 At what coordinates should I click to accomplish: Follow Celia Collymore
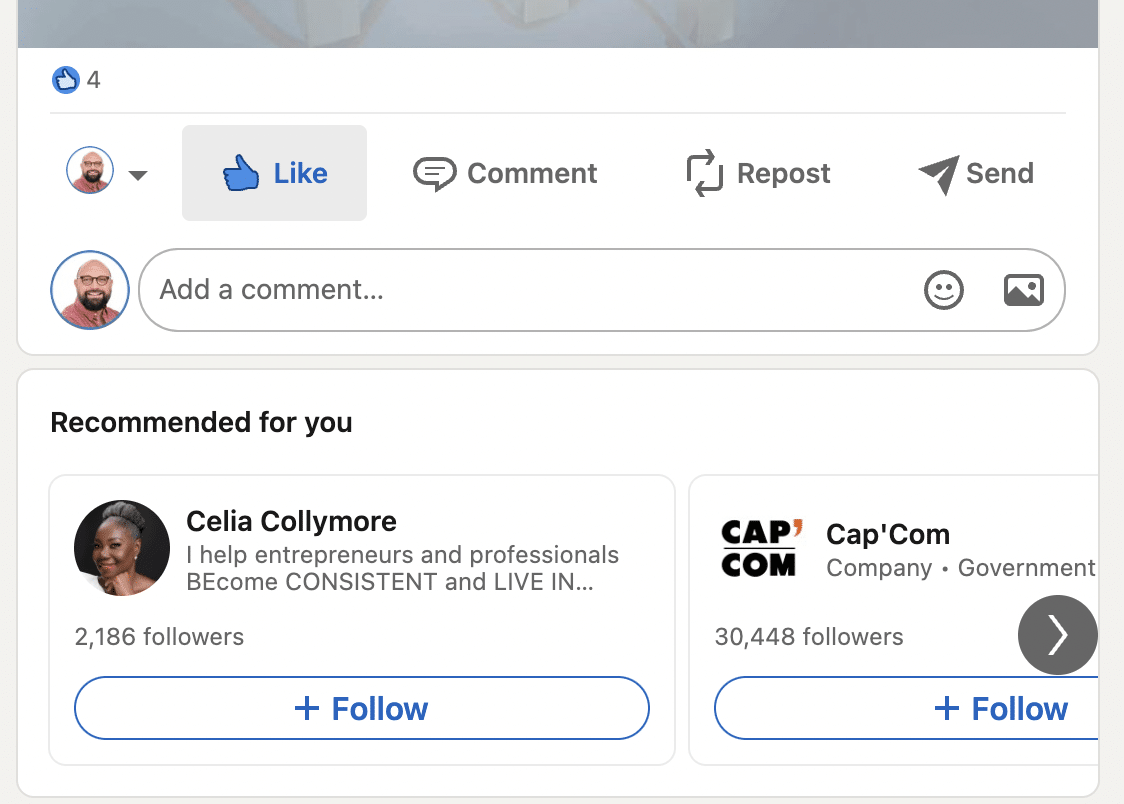(362, 709)
